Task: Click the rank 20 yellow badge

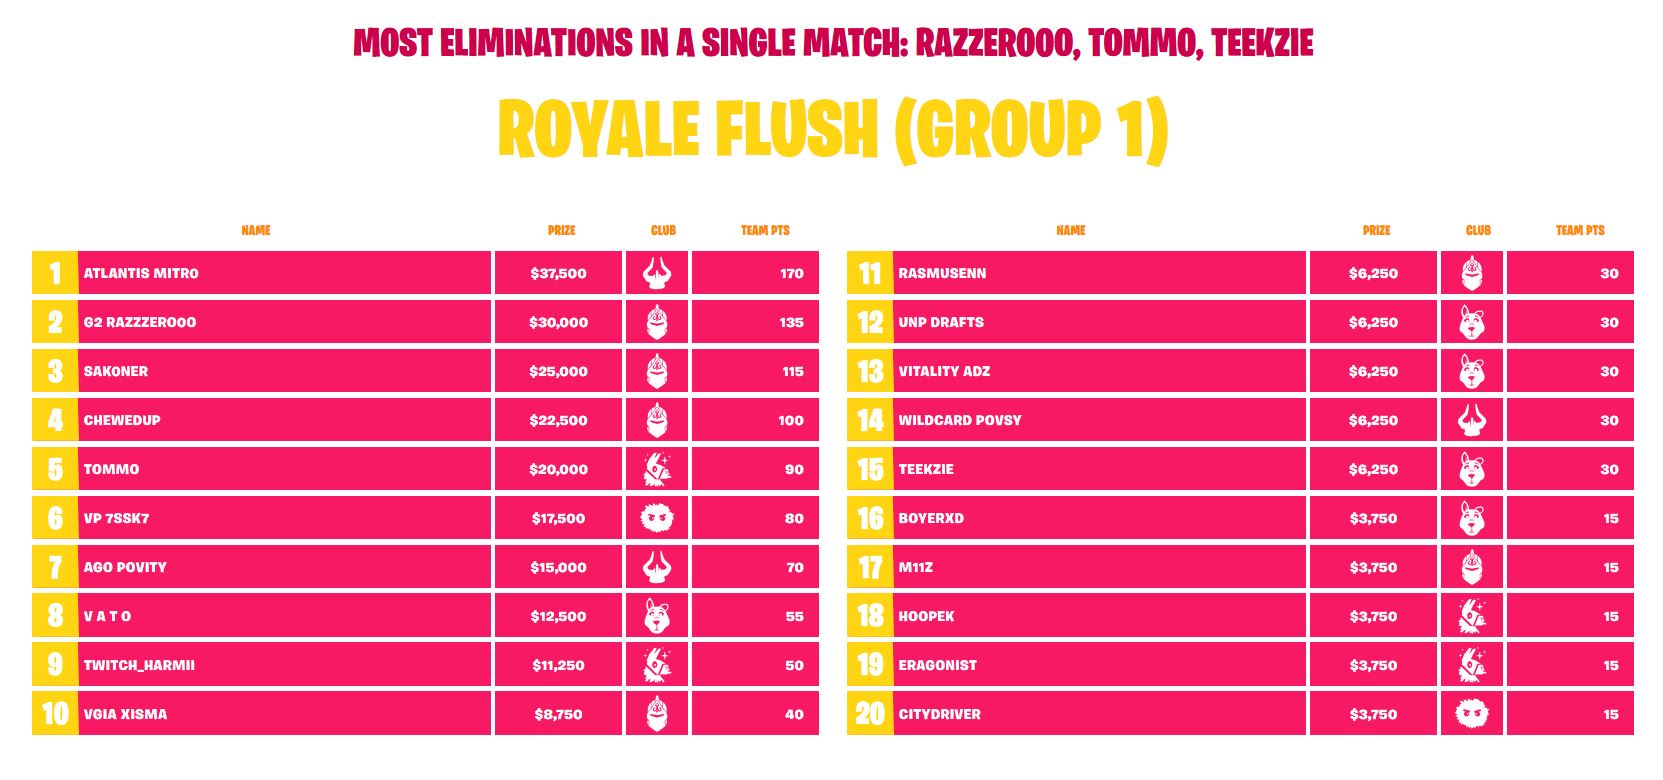Action: [x=870, y=714]
